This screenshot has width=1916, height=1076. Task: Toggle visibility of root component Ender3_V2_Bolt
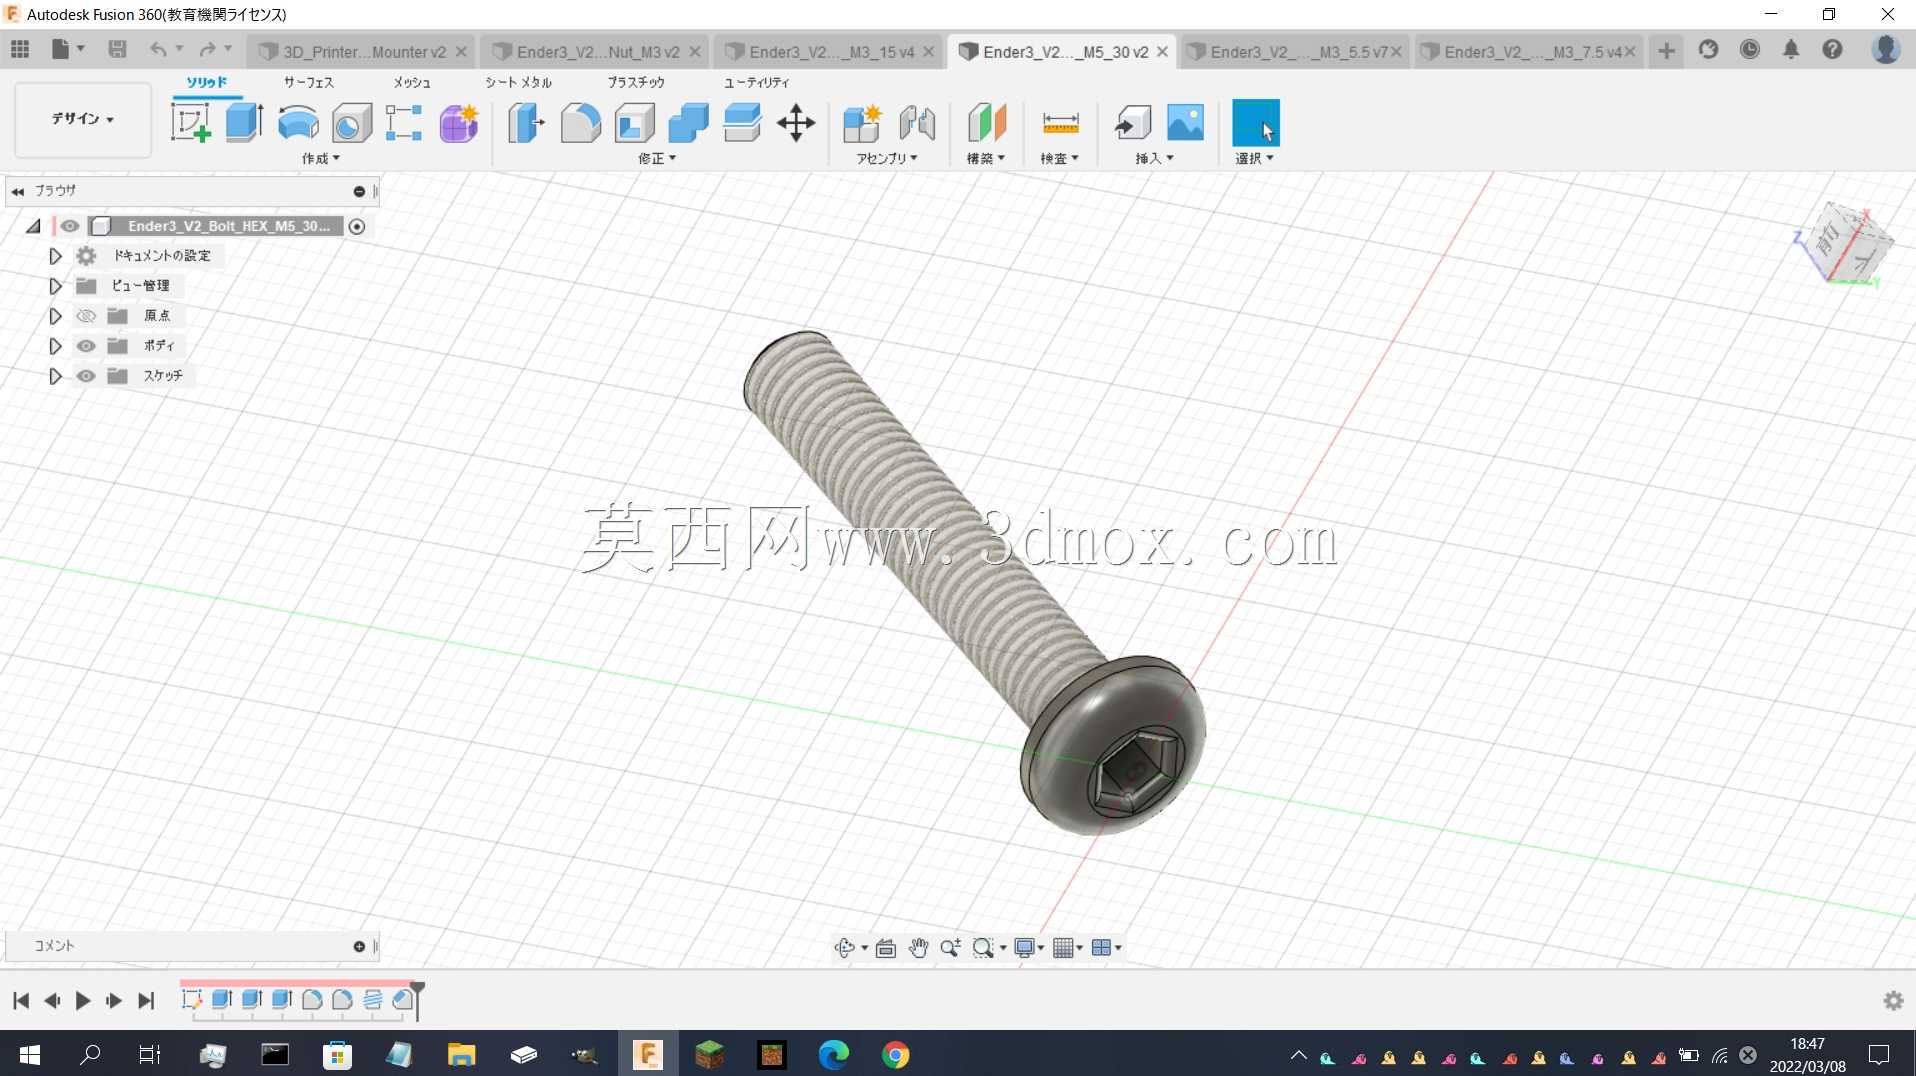pos(70,226)
